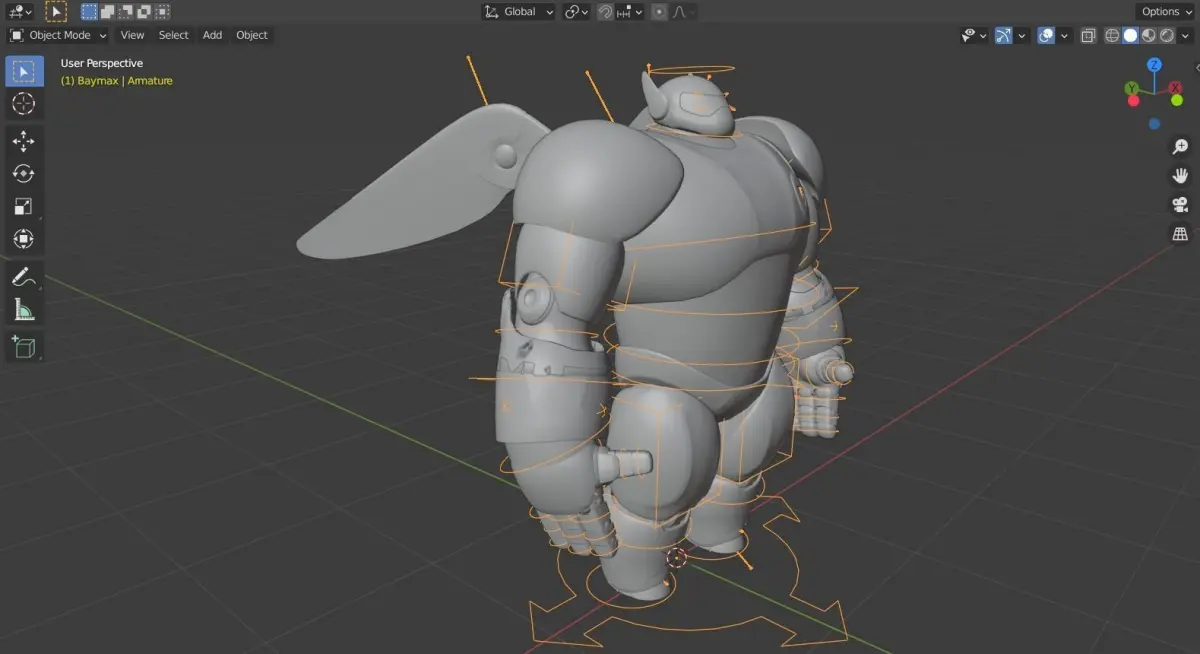Toggle proportional editing
Image resolution: width=1200 pixels, height=654 pixels.
659,12
